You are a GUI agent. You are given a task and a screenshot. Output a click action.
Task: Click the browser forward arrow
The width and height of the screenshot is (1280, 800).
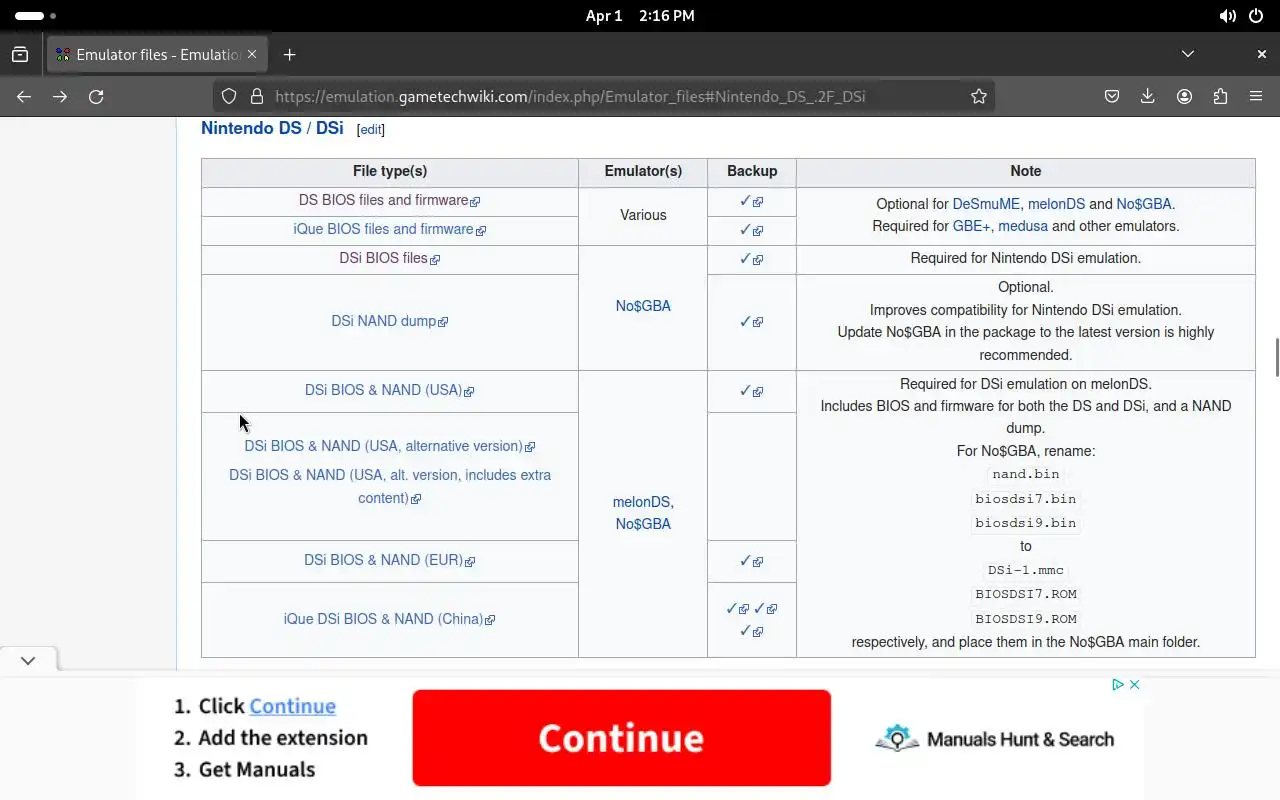click(x=60, y=96)
